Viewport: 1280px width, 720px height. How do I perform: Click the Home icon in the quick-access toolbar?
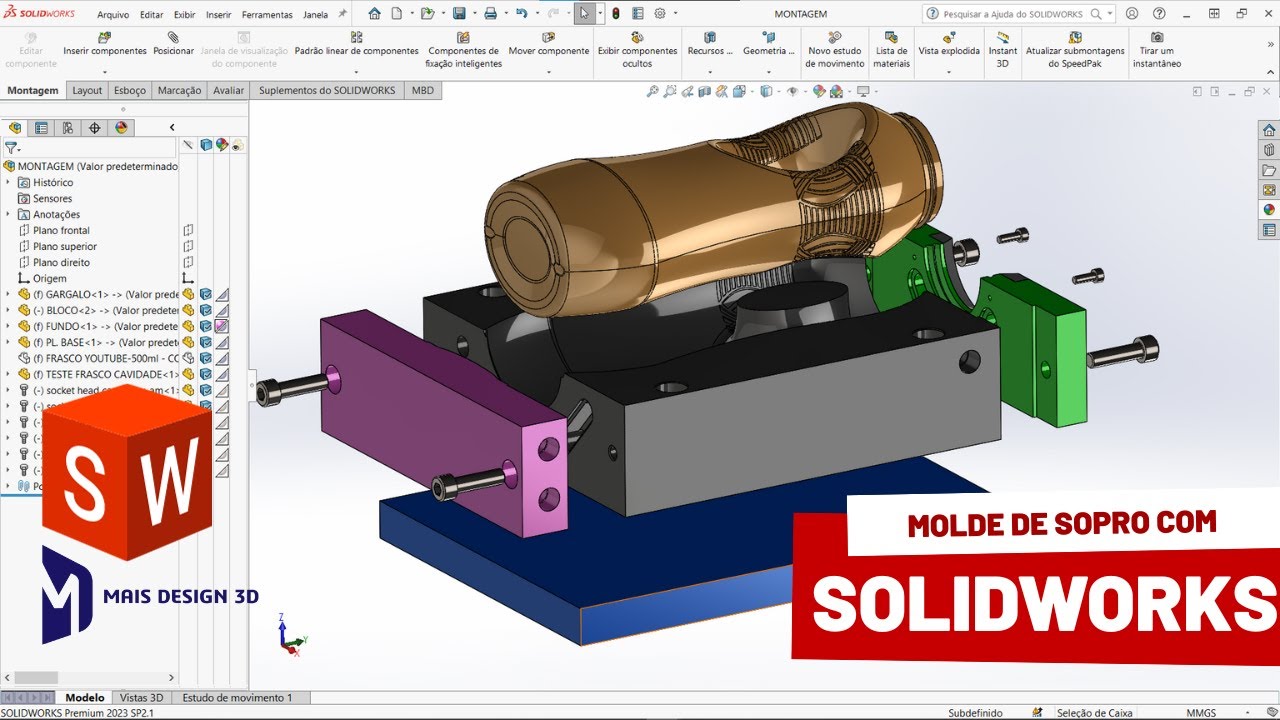point(374,14)
